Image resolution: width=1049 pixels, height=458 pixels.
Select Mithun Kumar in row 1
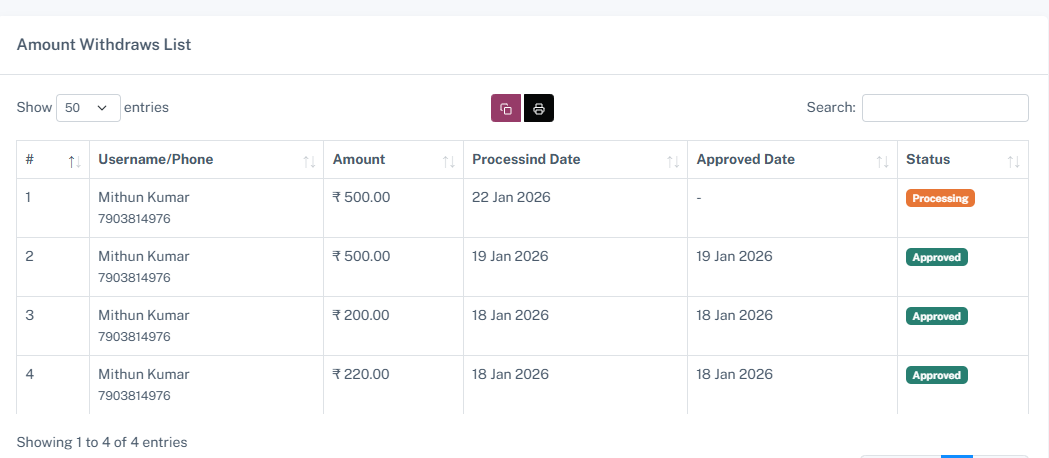point(143,197)
